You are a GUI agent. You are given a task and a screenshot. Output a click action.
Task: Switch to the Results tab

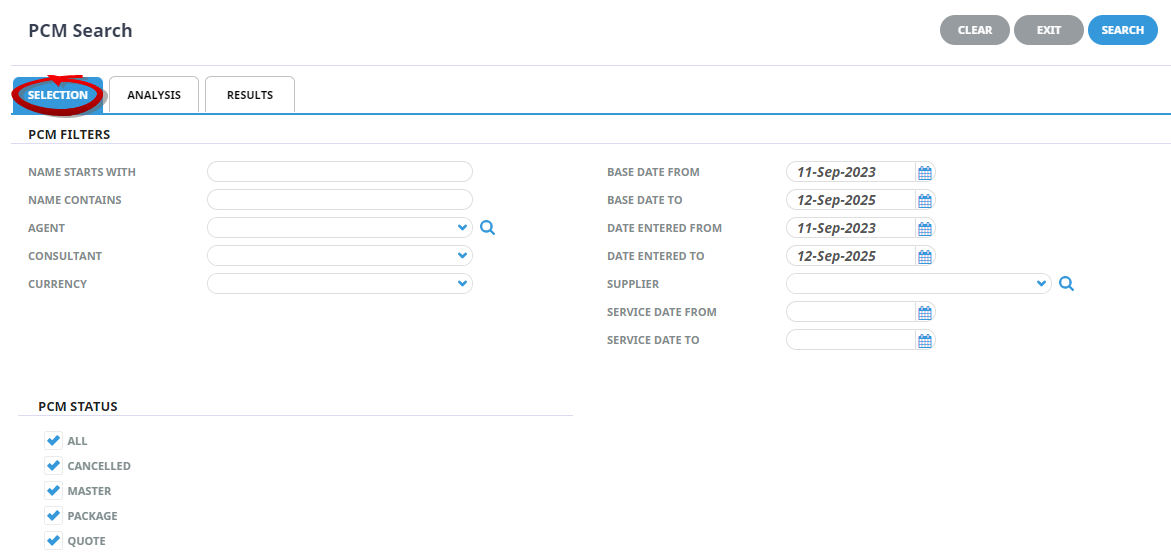(x=249, y=95)
